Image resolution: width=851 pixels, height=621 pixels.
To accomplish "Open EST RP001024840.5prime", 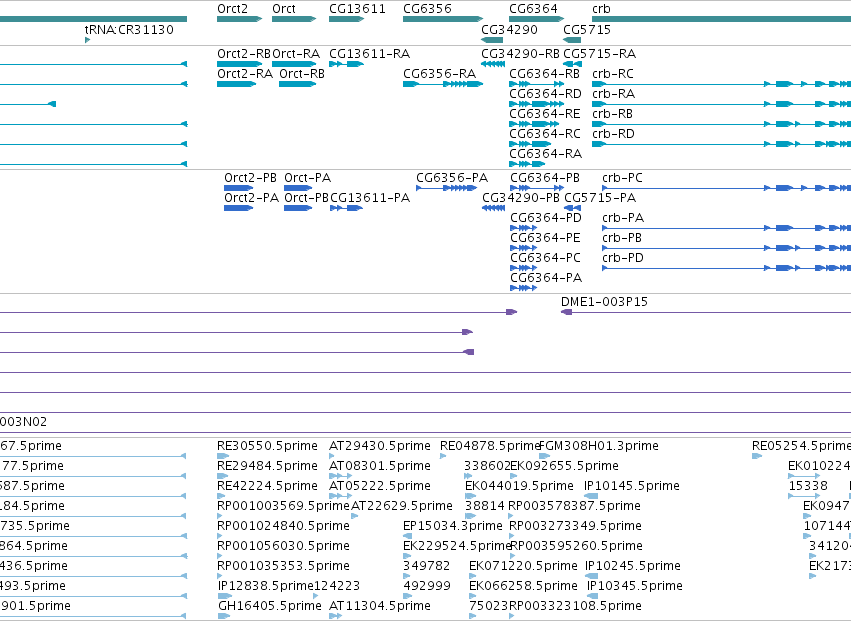I will [x=283, y=527].
